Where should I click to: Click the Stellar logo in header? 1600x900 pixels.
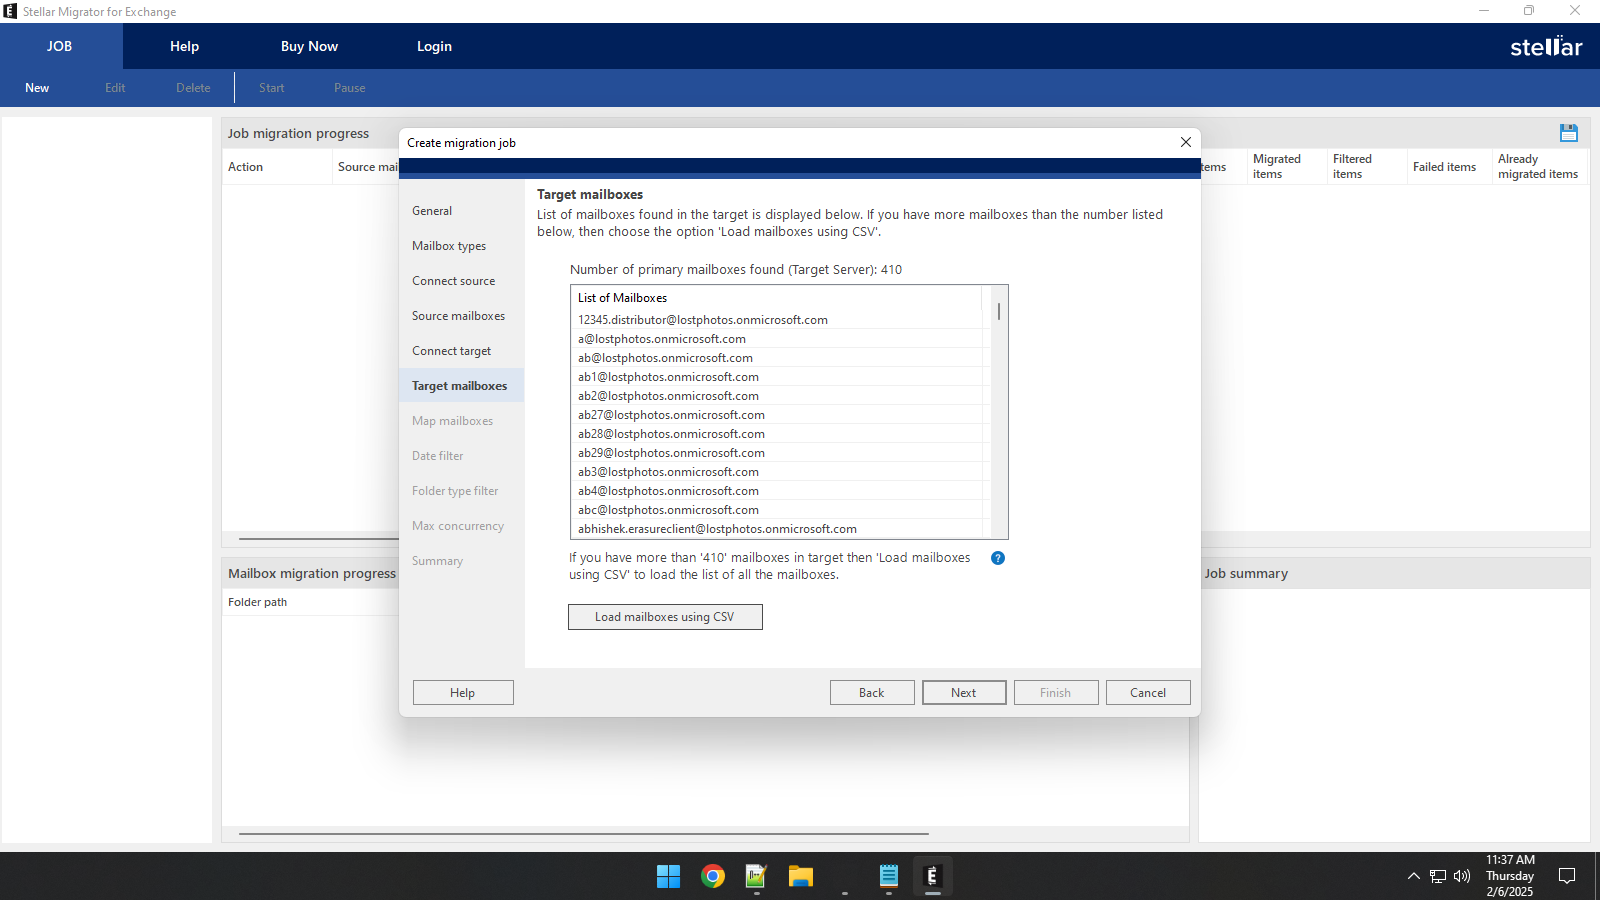(1546, 46)
